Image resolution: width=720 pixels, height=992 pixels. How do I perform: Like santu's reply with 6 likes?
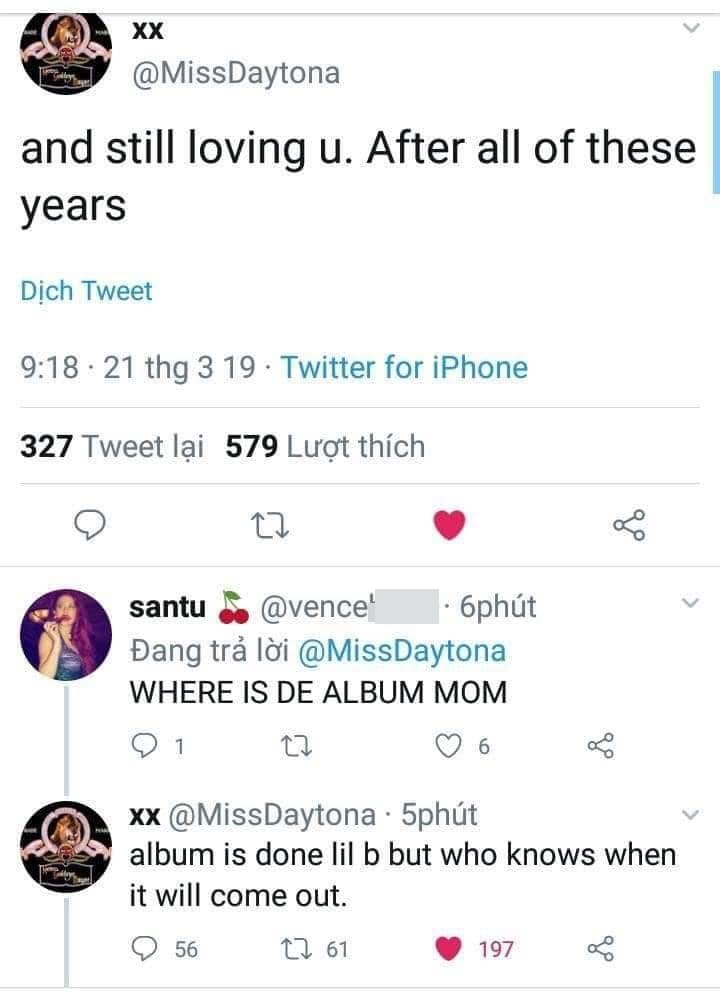point(448,745)
